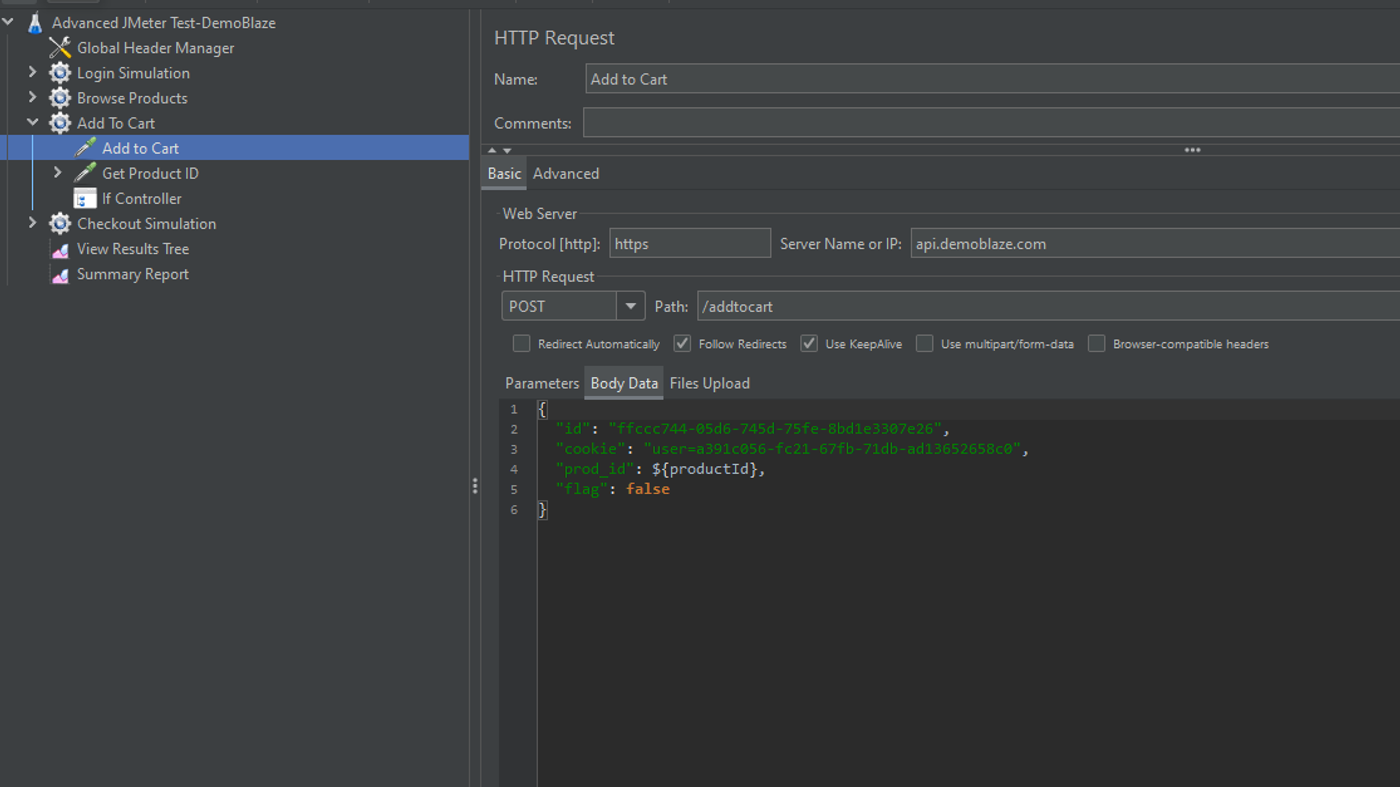Viewport: 1400px width, 787px height.
Task: Select the Basic tab
Action: pyautogui.click(x=504, y=173)
